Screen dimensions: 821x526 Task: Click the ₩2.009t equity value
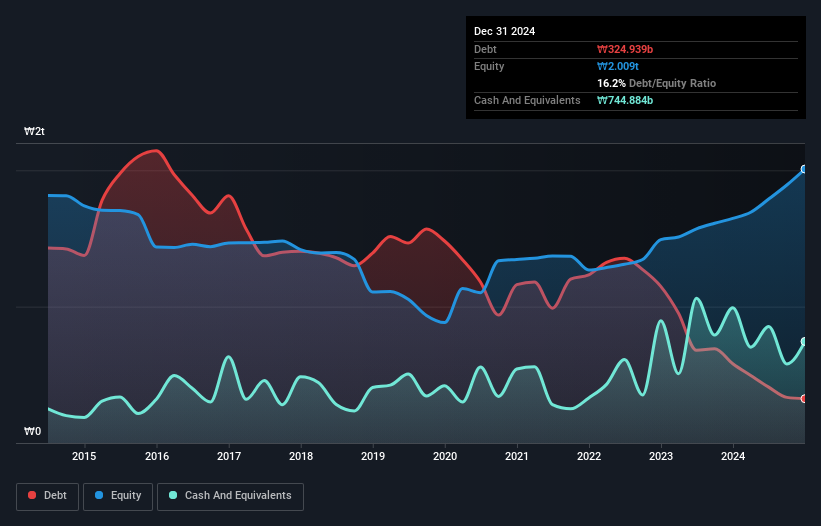pyautogui.click(x=618, y=66)
